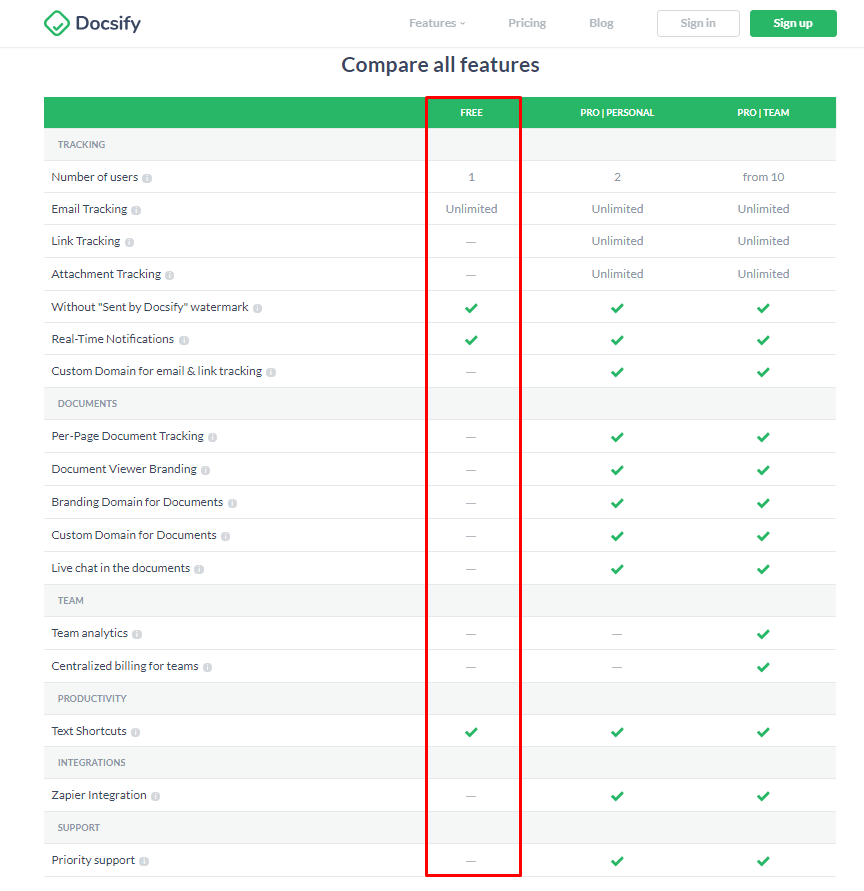Viewport: 864px width, 891px height.
Task: Click info icon beside Link Tracking
Action: (130, 242)
